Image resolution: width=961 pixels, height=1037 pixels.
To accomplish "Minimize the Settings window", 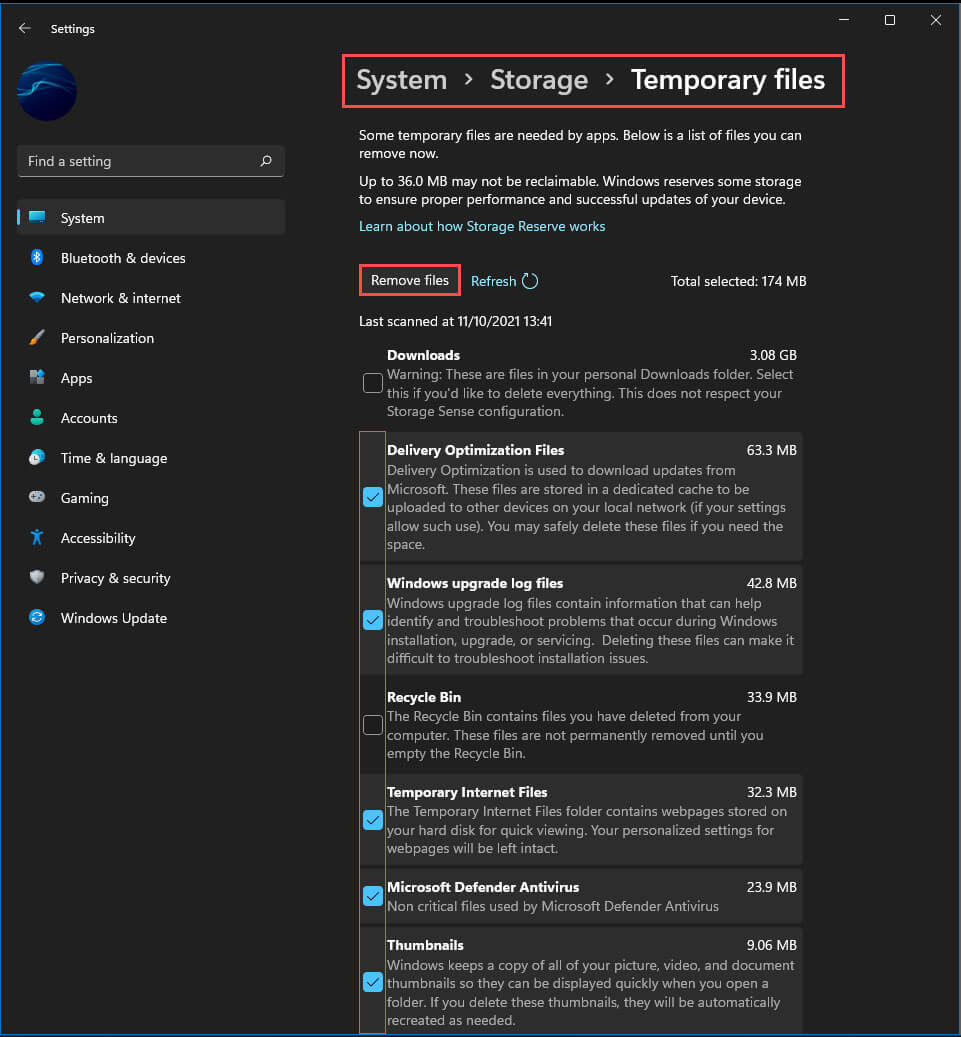I will [x=844, y=20].
